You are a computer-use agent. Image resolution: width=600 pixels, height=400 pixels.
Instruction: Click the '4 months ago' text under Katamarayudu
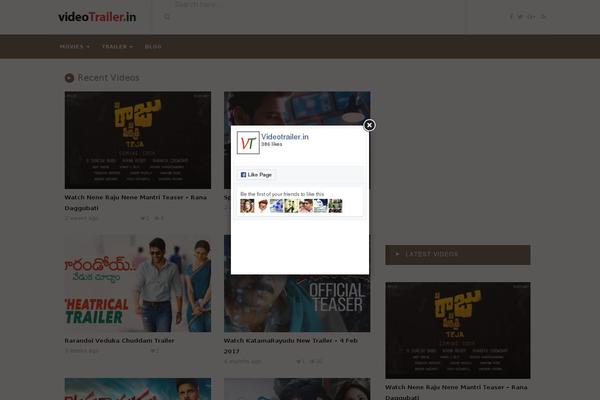(243, 361)
